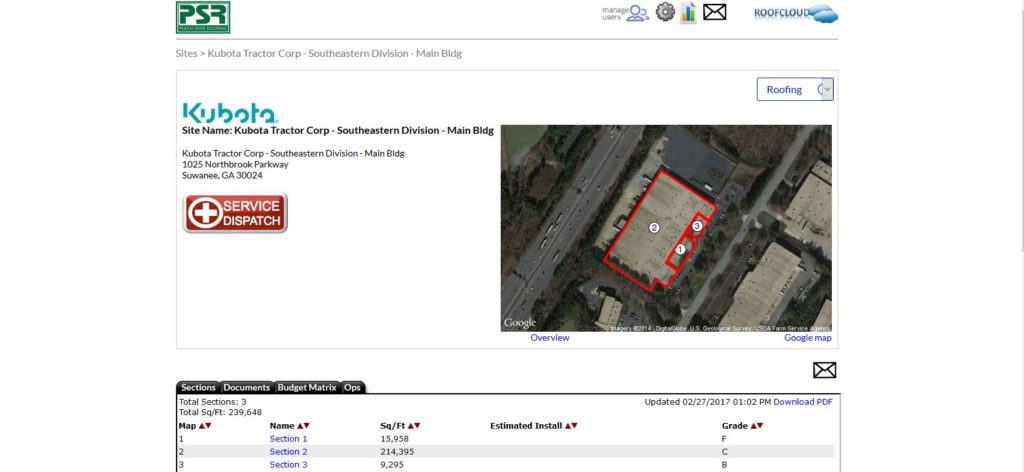
Task: Click the Download PDF link
Action: click(x=802, y=402)
